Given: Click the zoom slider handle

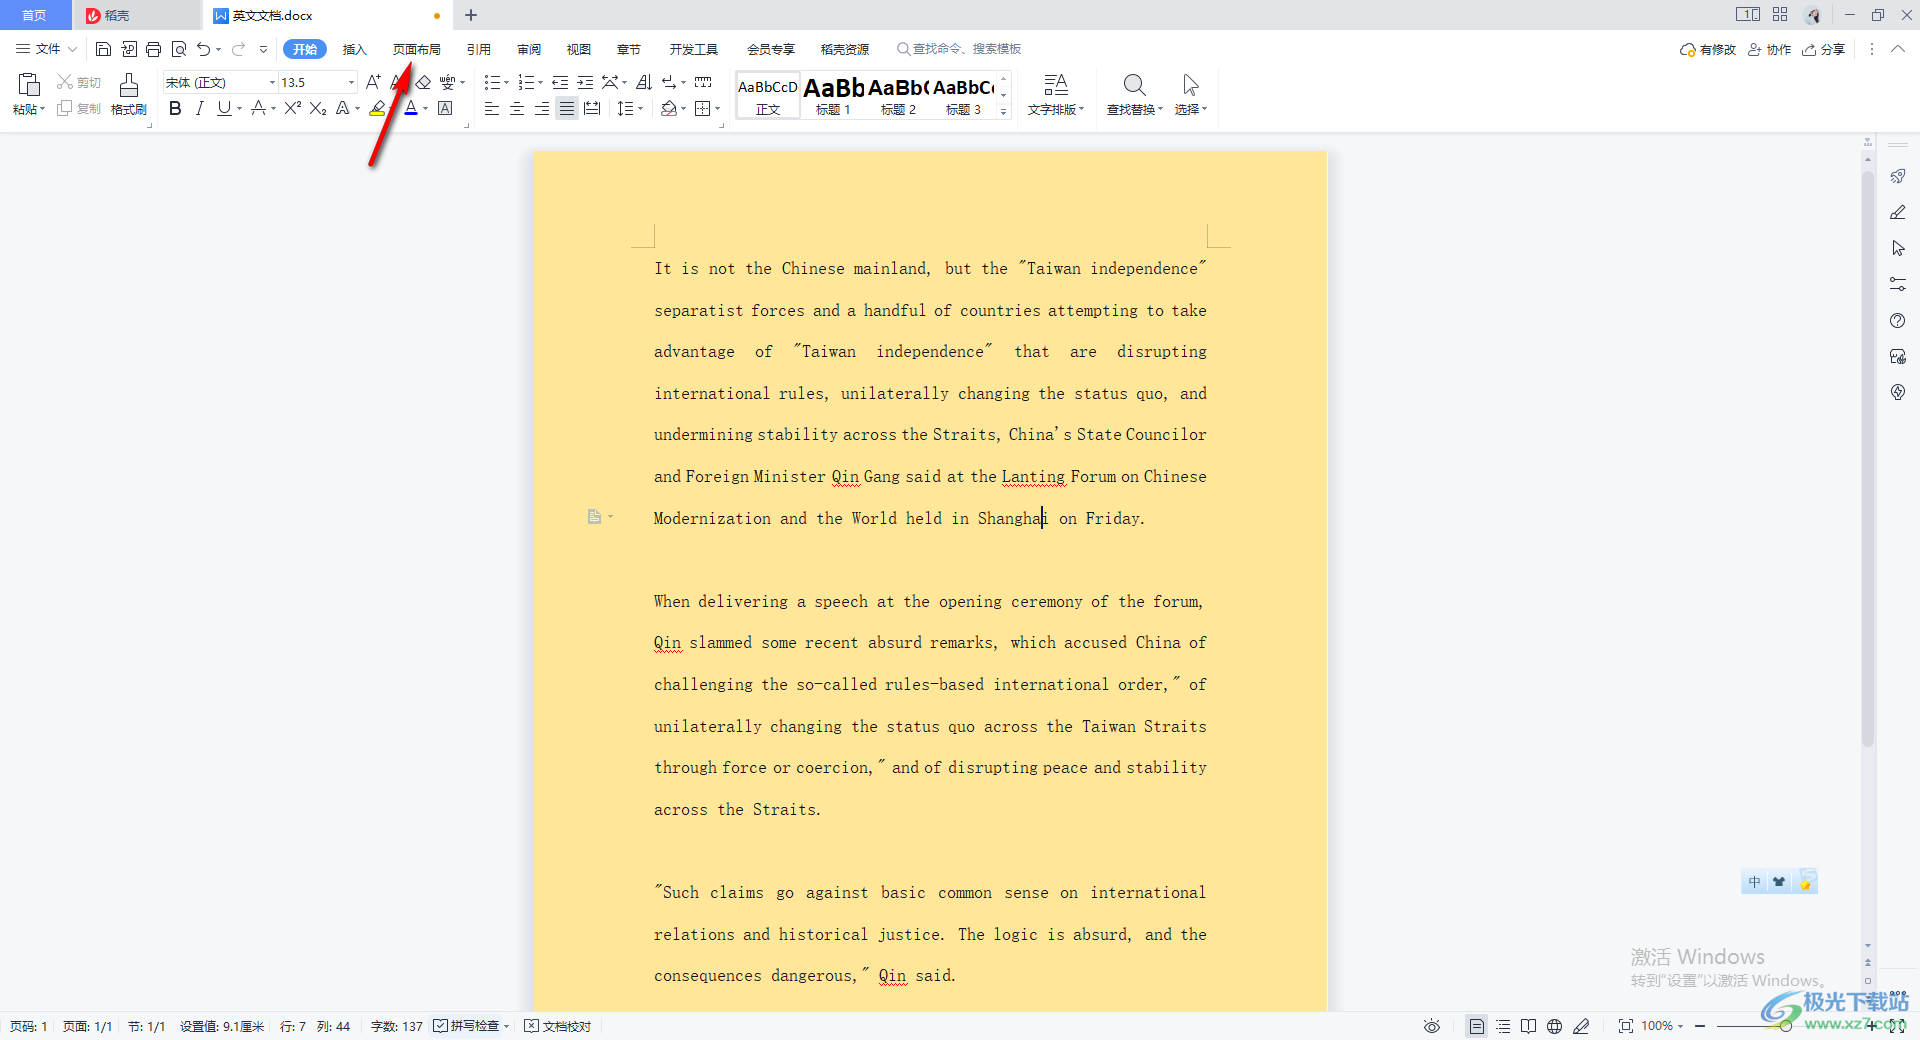Looking at the screenshot, I should point(1784,1026).
